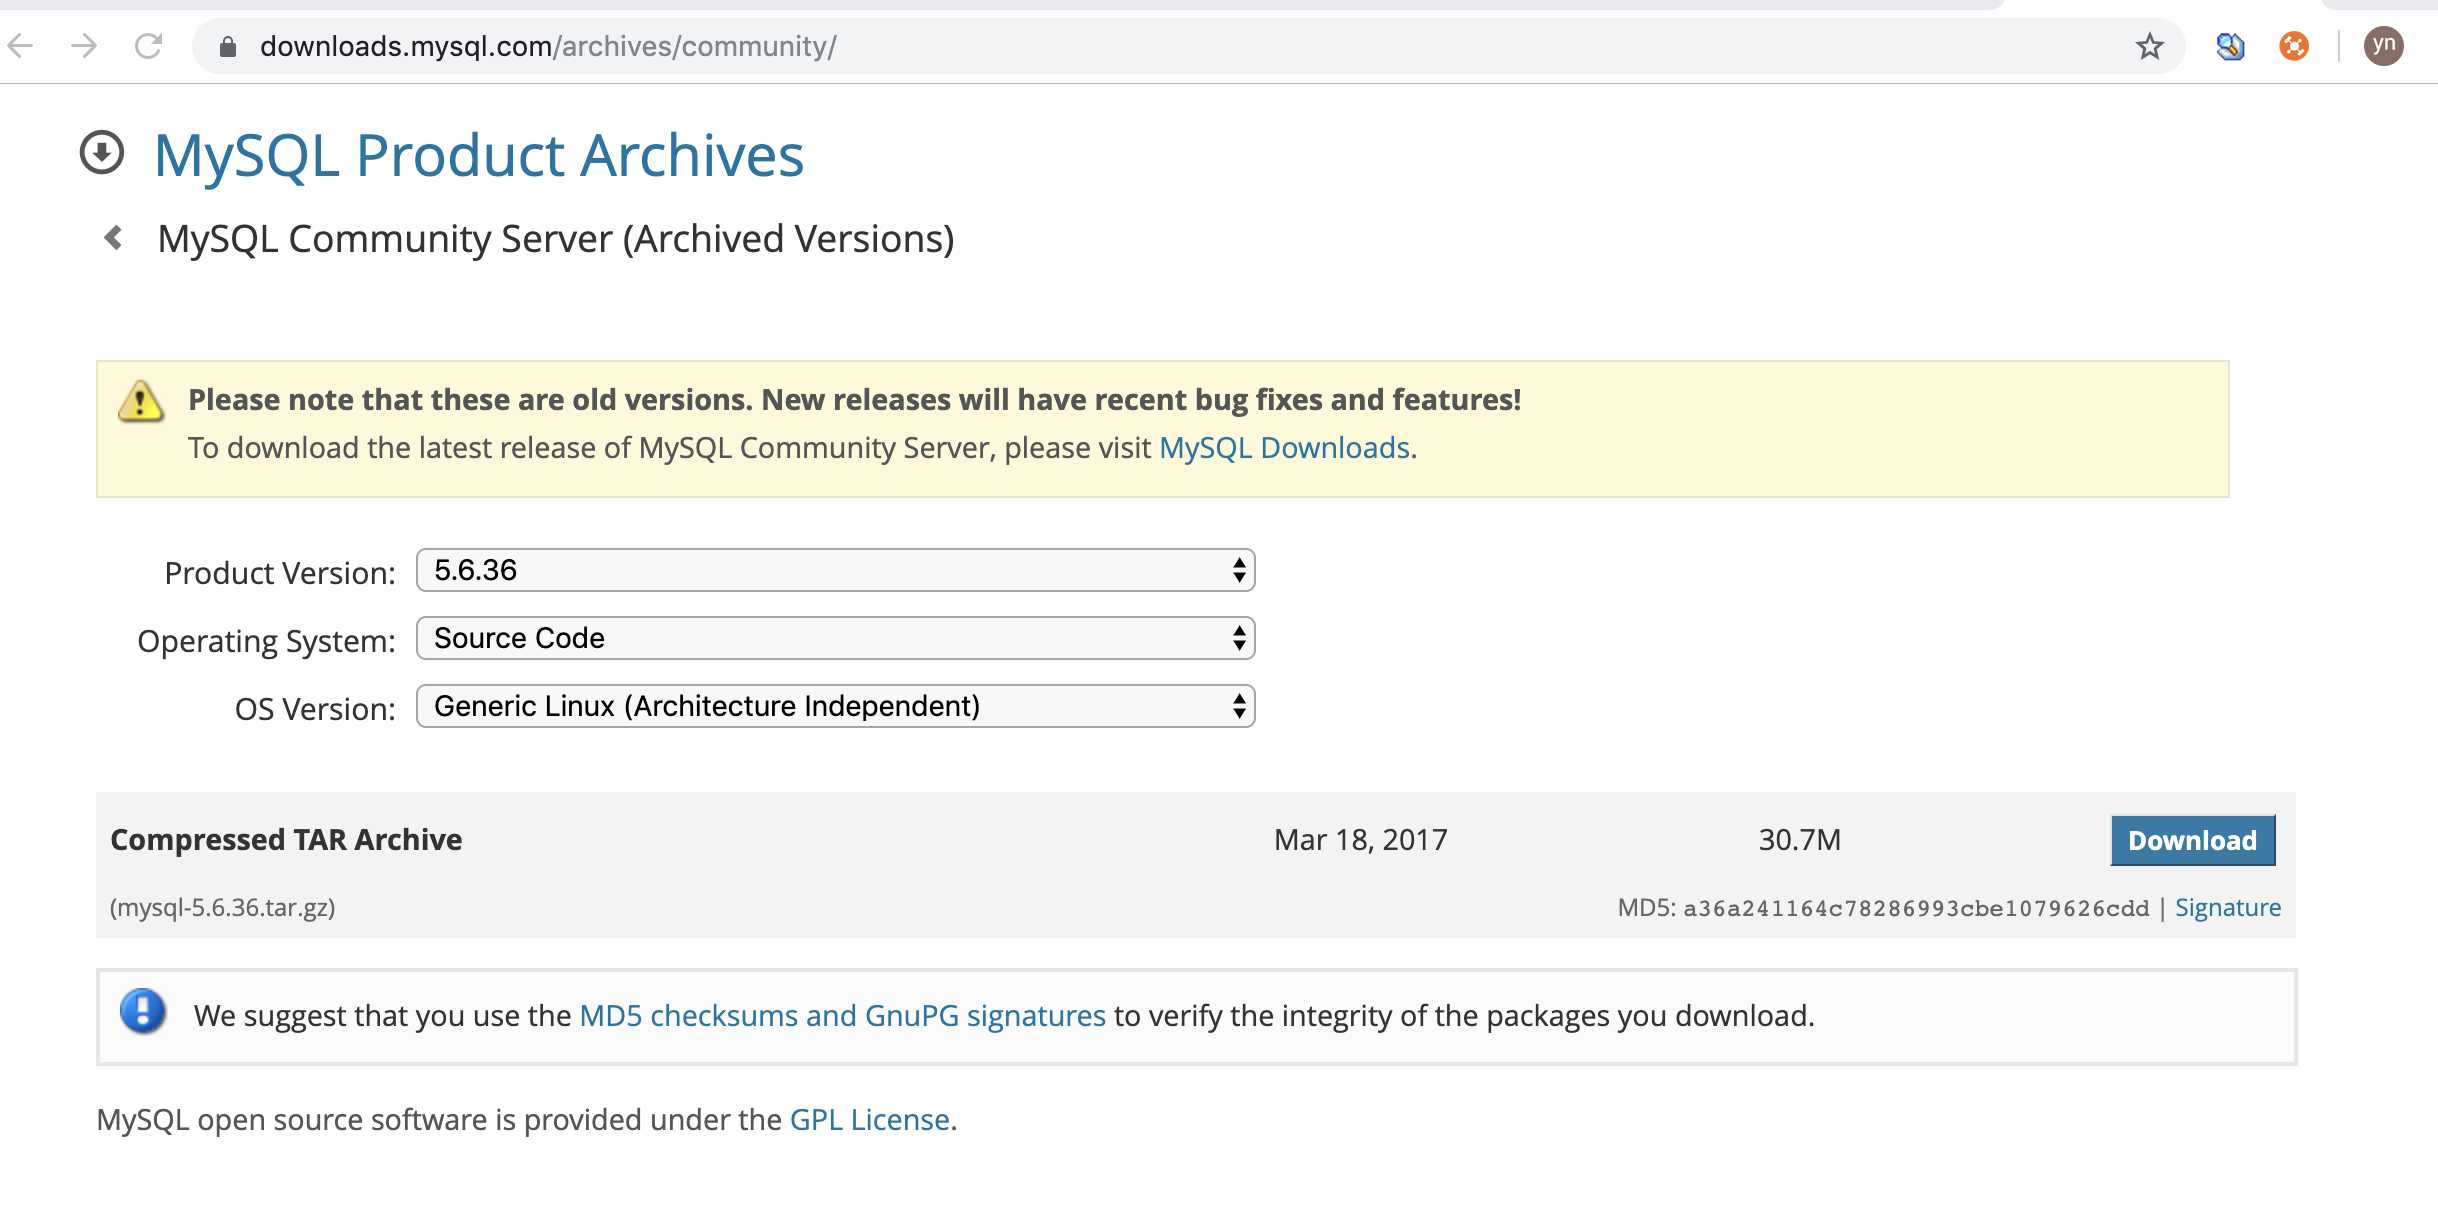Image resolution: width=2438 pixels, height=1222 pixels.
Task: Go back using chevron beside Community Server
Action: tap(114, 238)
